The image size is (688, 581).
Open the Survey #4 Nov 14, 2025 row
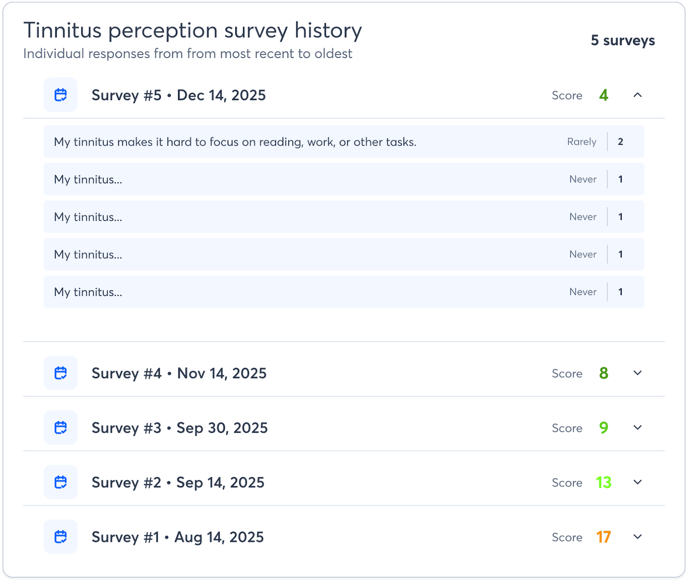(x=179, y=373)
